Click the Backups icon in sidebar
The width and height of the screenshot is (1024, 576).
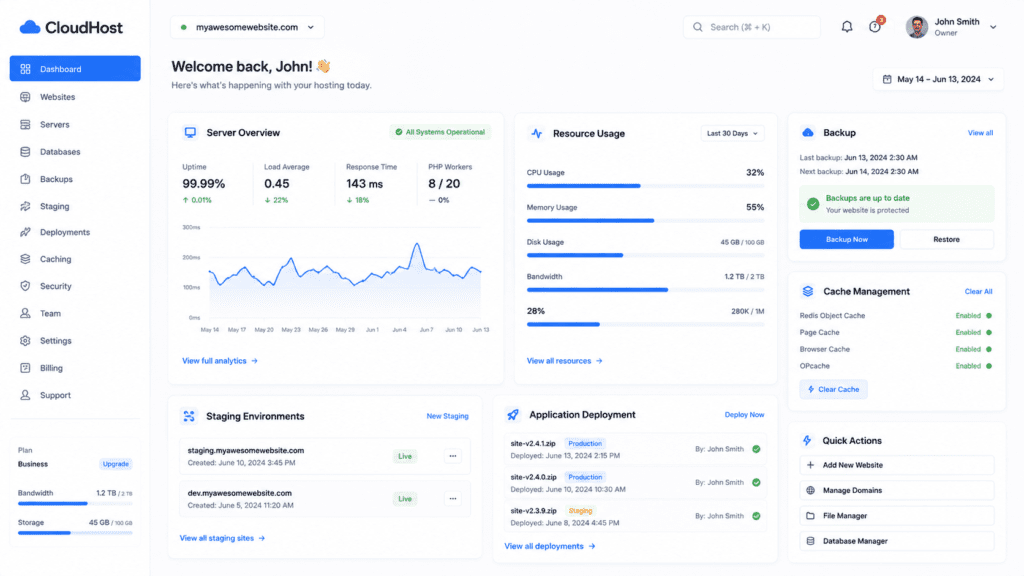[25, 179]
